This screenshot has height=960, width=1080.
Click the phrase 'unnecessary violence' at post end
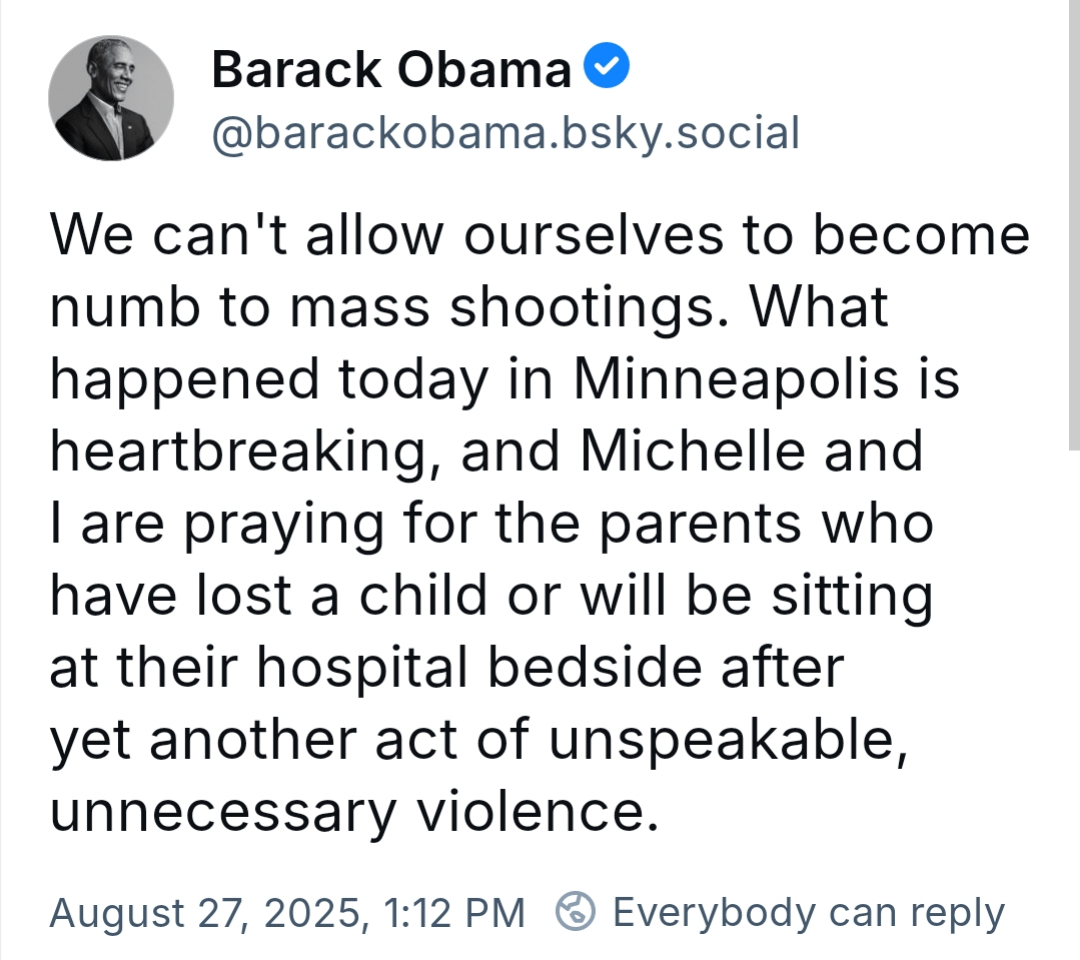[355, 813]
